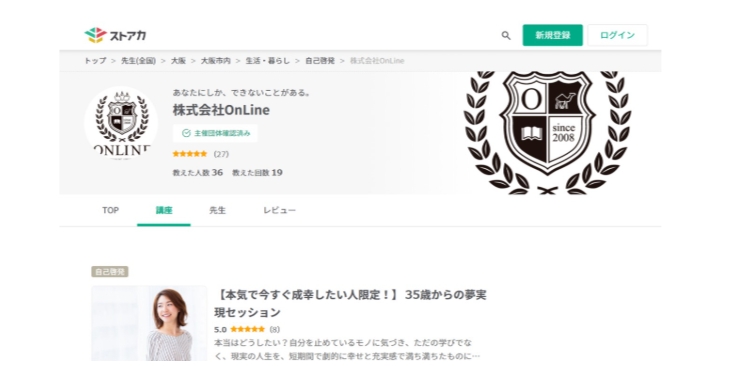Open the search magnifier icon
Viewport: 734px width, 366px height.
pos(506,35)
